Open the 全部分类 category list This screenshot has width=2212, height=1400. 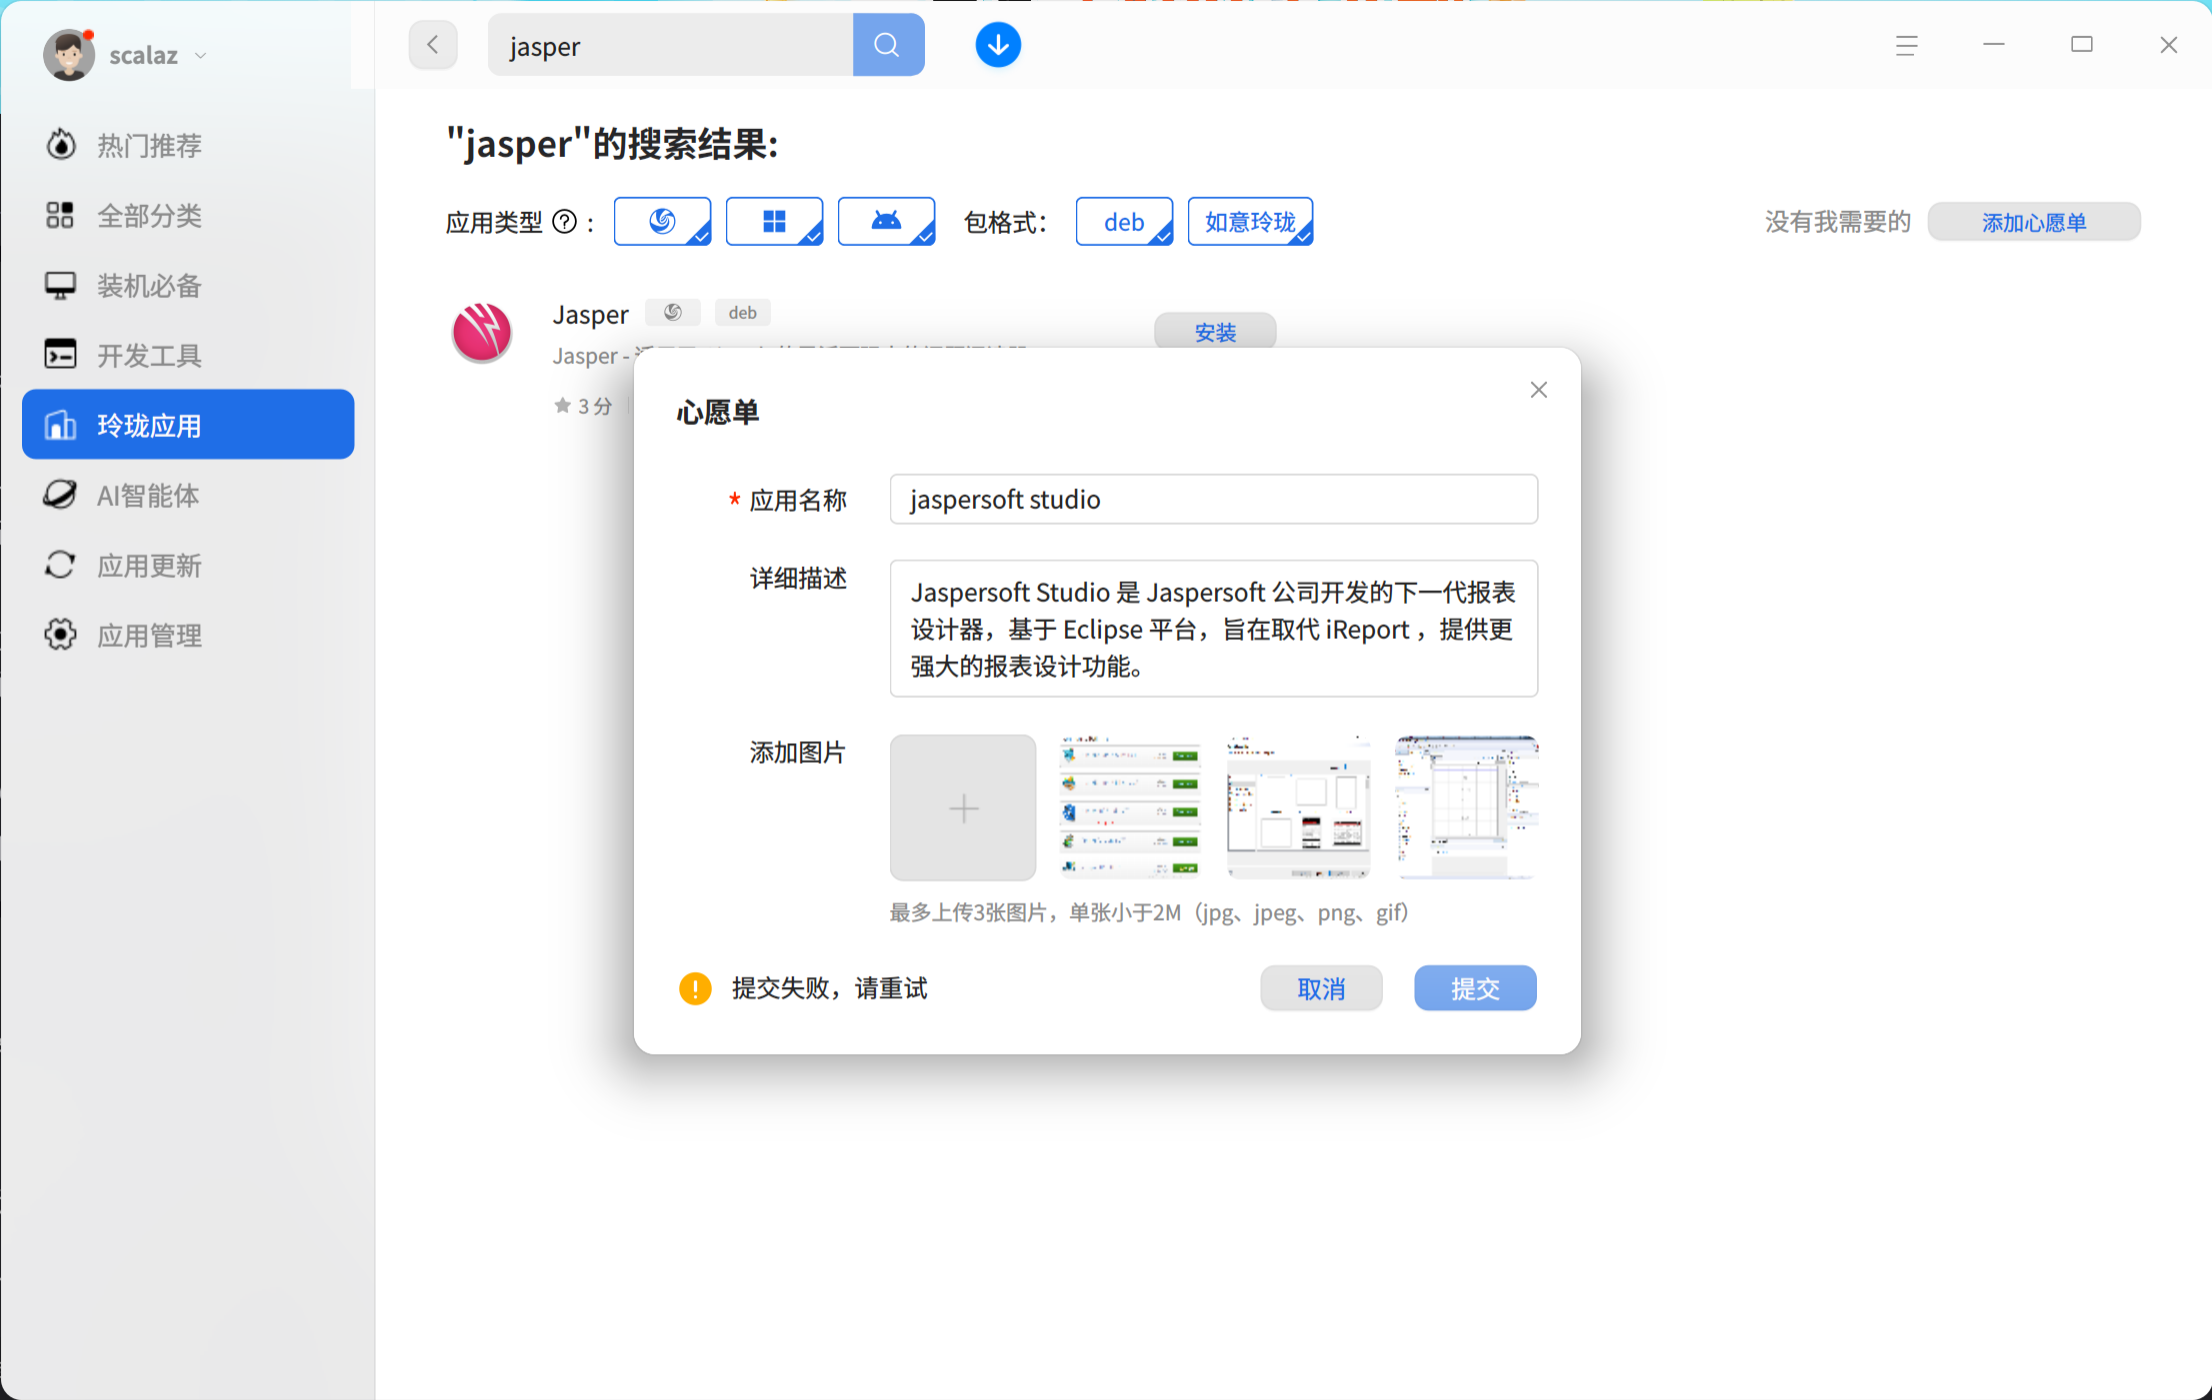tap(188, 216)
